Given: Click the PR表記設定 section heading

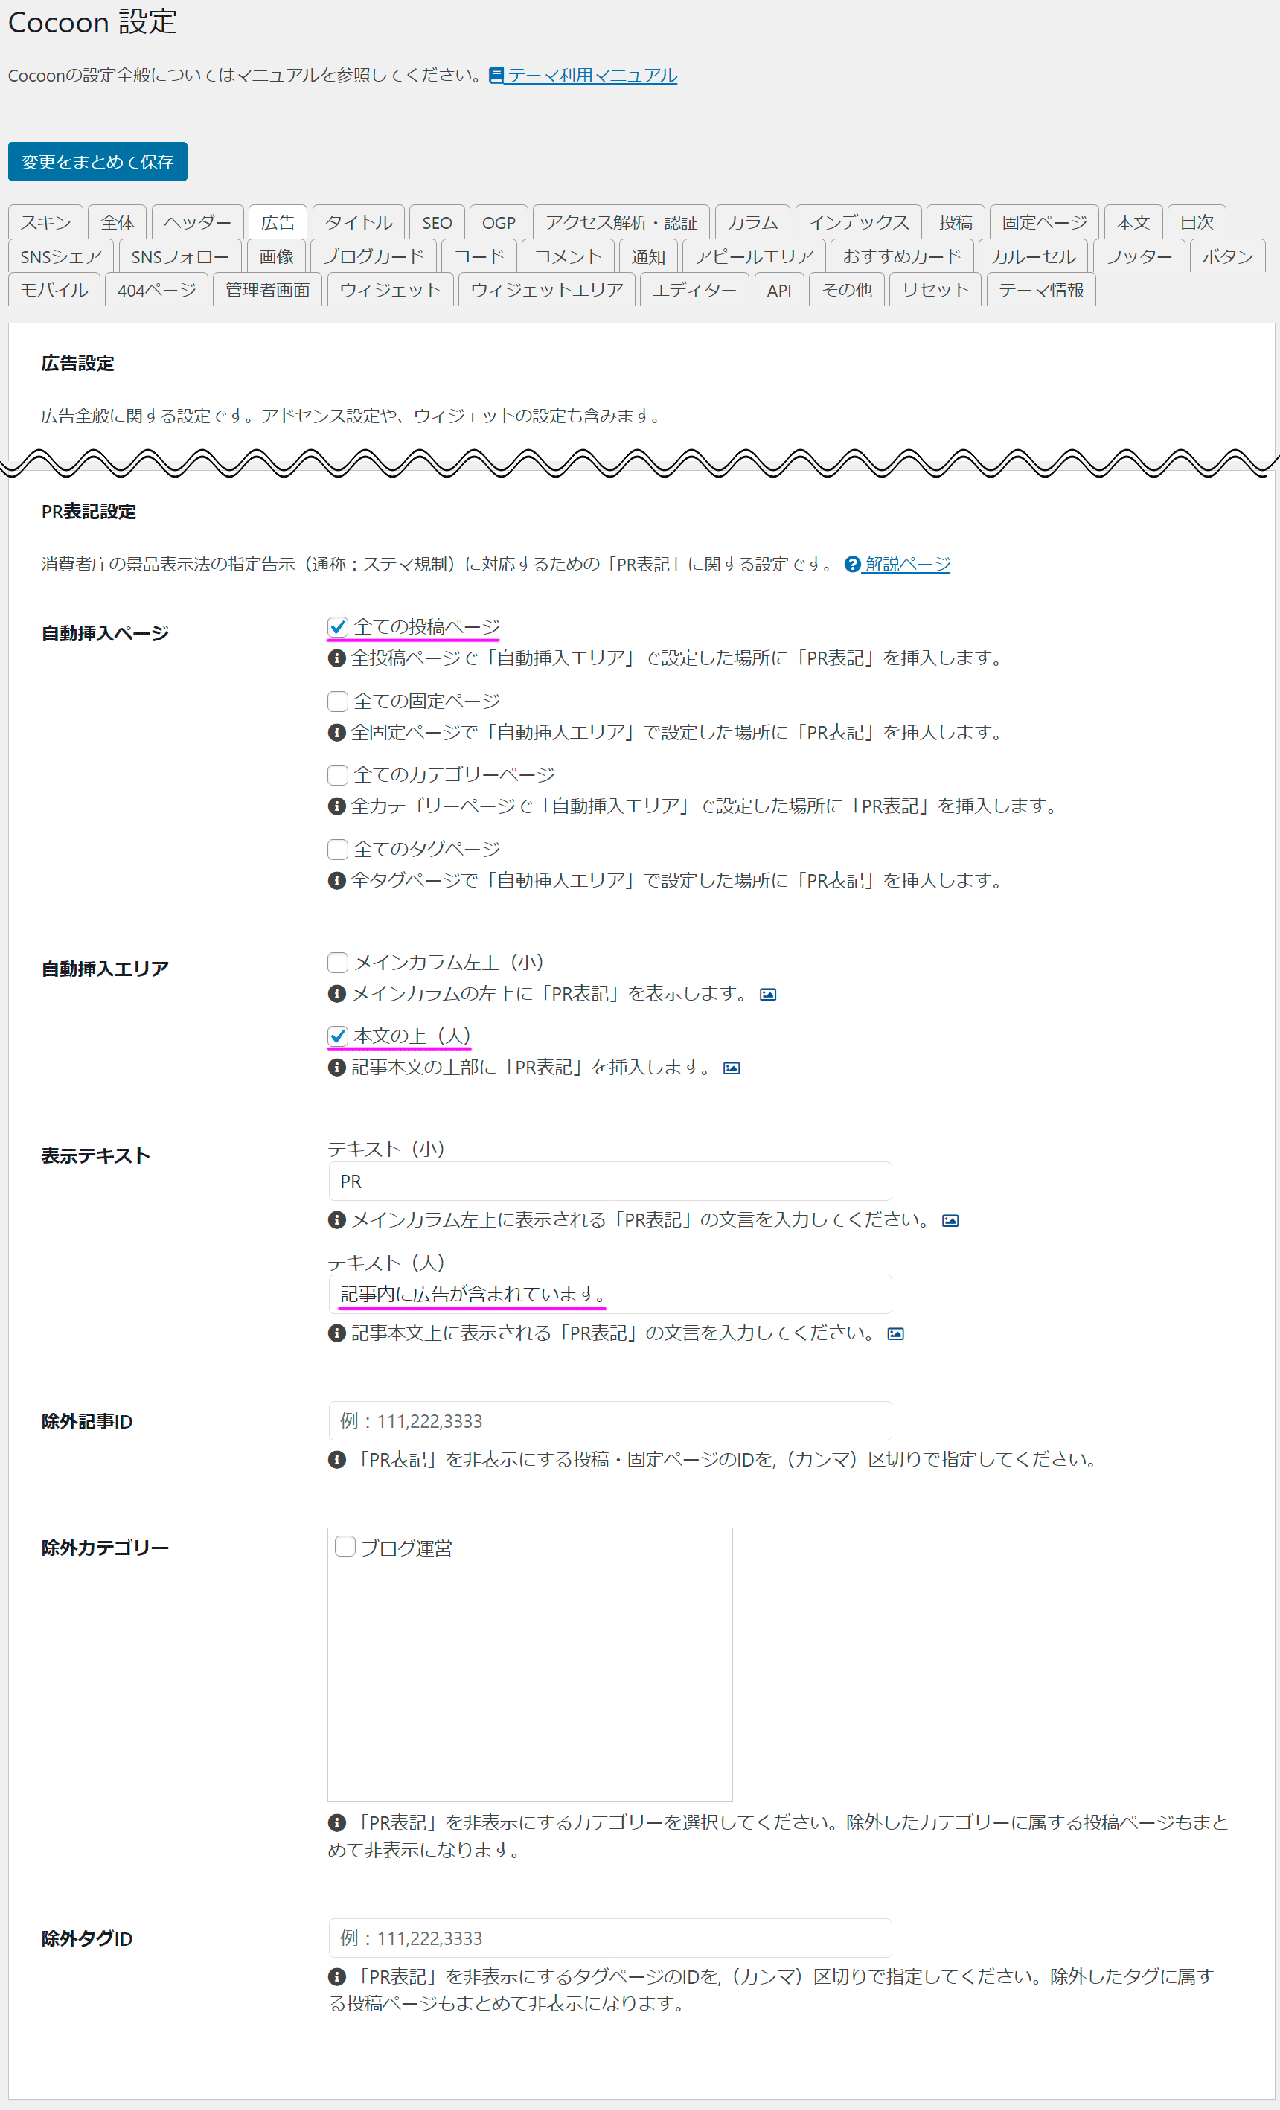Looking at the screenshot, I should point(88,511).
